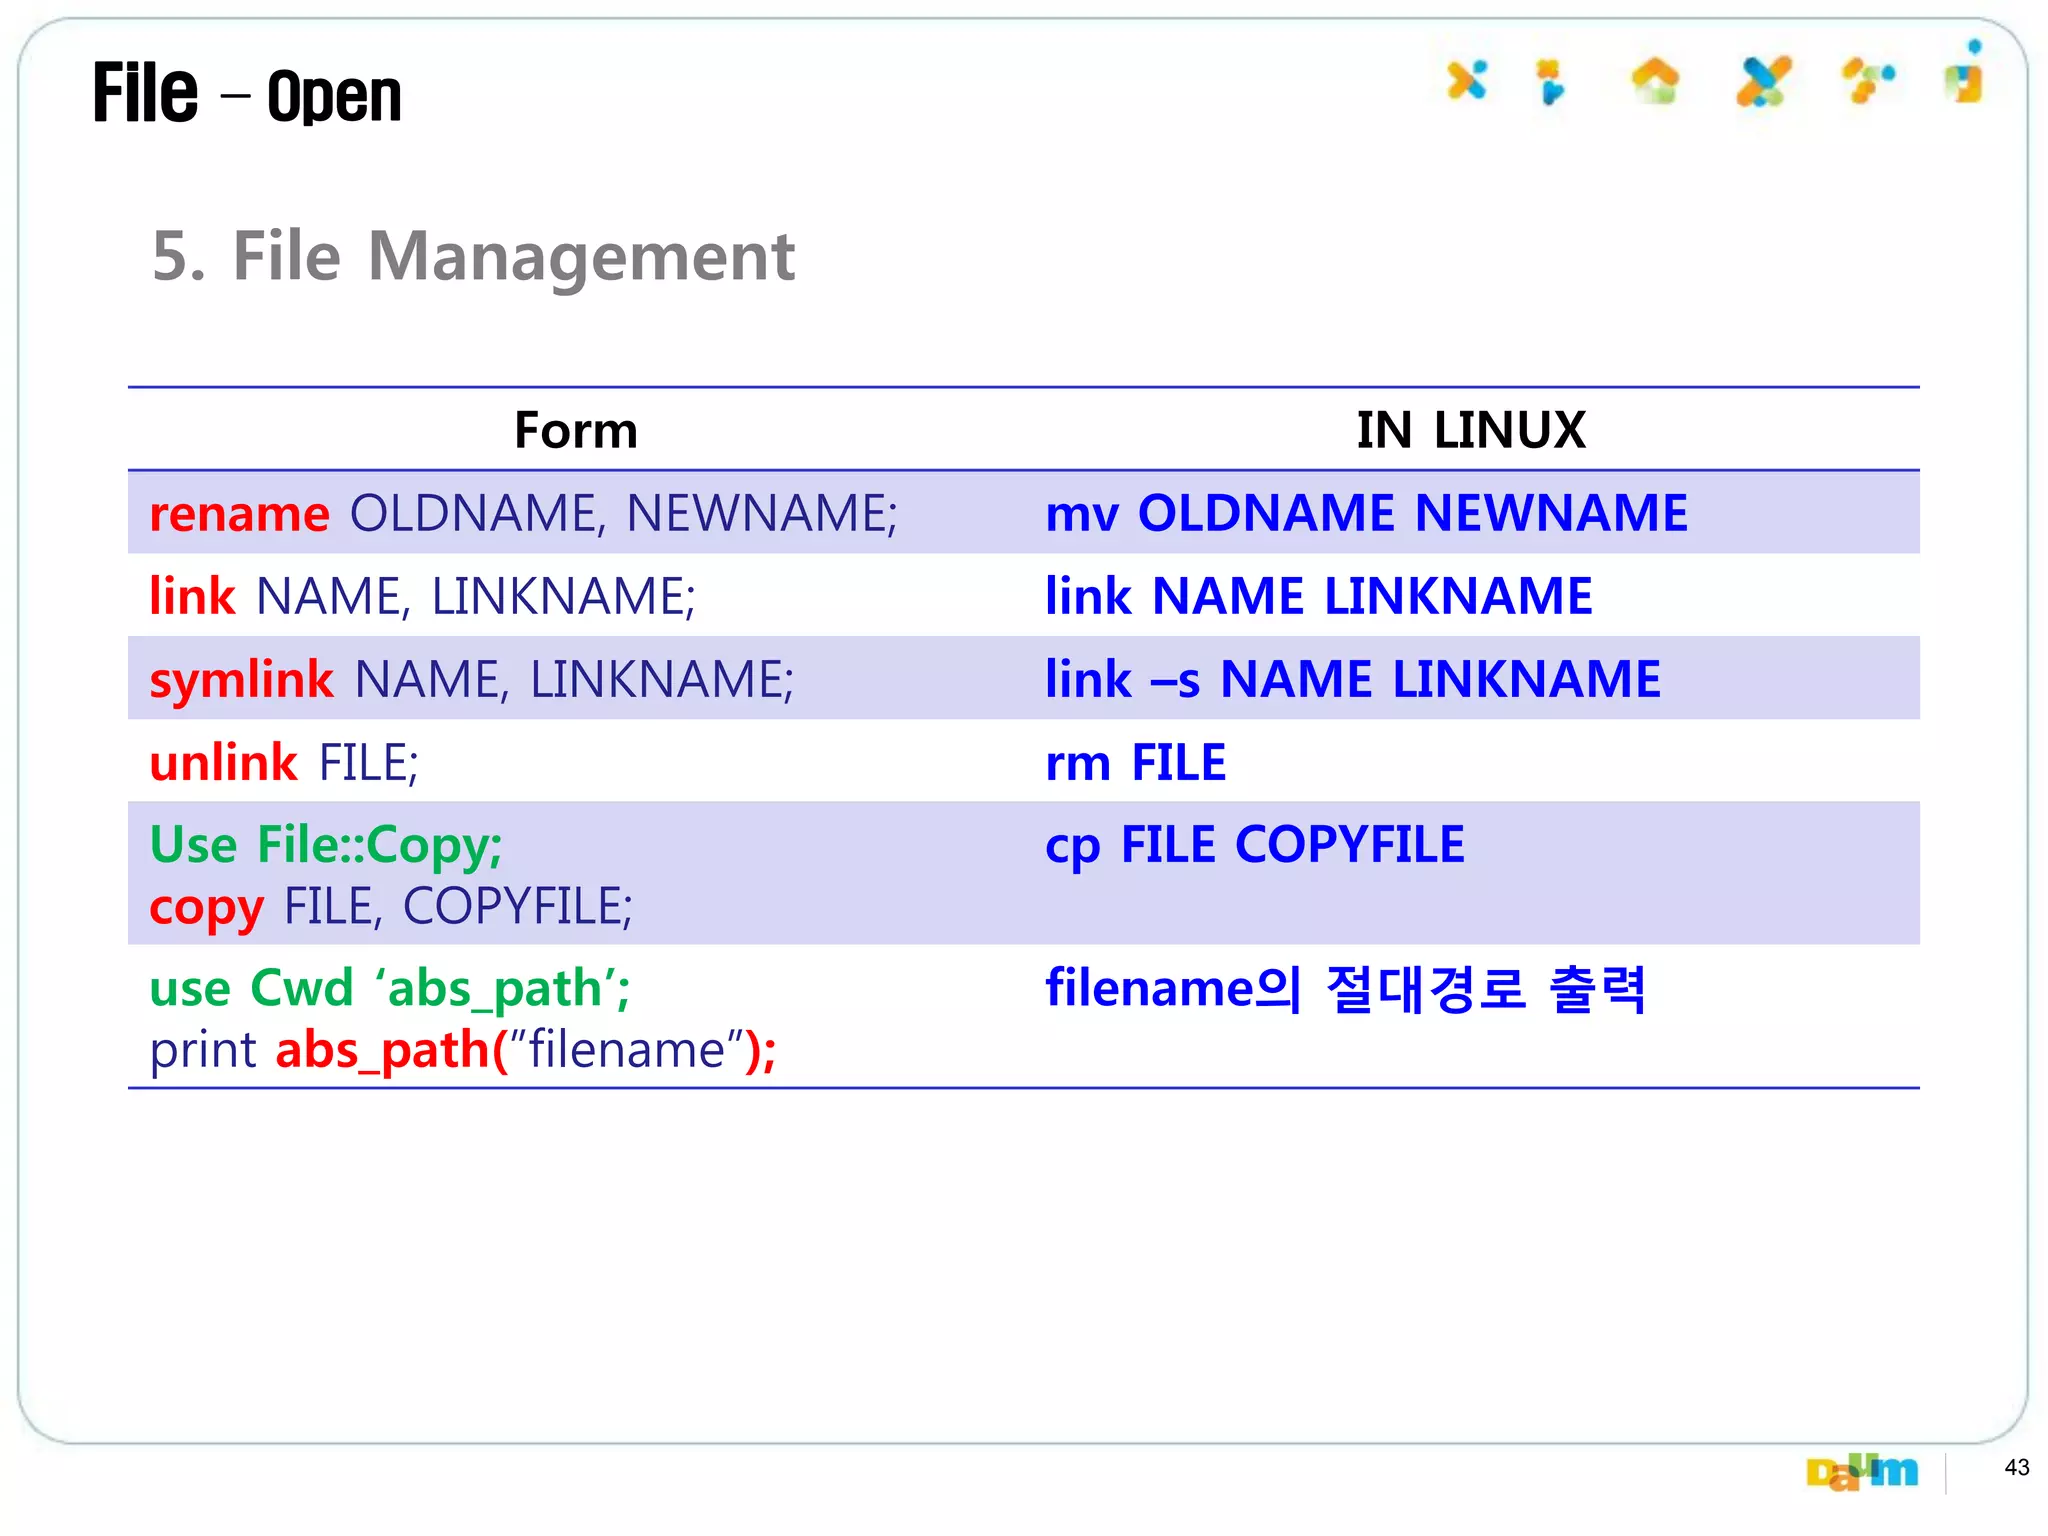Click the Daum logo in the footer
The height and width of the screenshot is (1536, 2048).
(x=1862, y=1471)
